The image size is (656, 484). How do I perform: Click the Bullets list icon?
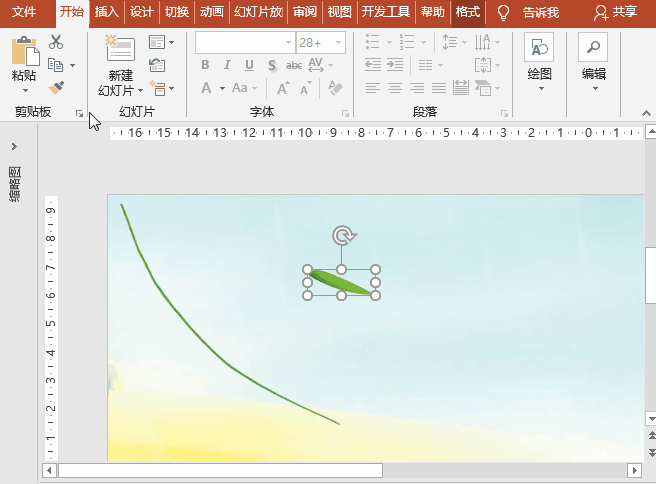(x=372, y=42)
